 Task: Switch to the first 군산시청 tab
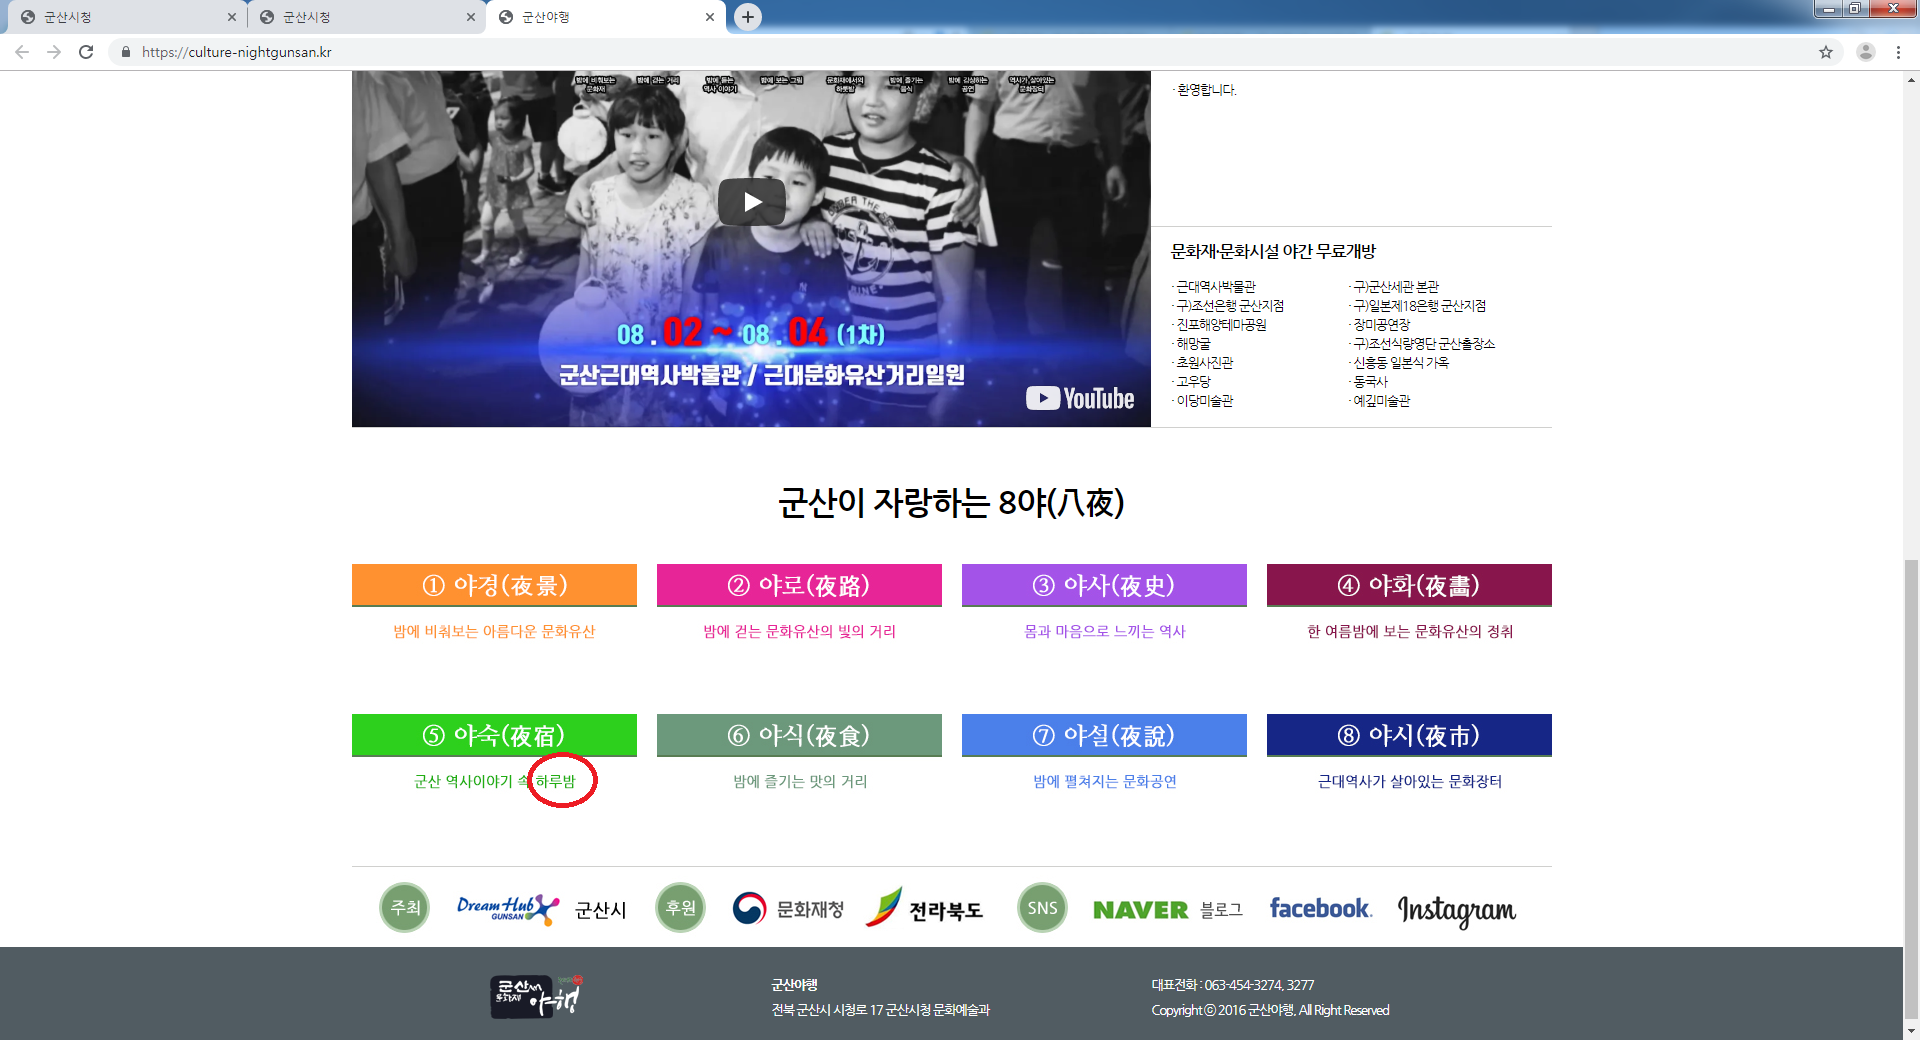[120, 17]
